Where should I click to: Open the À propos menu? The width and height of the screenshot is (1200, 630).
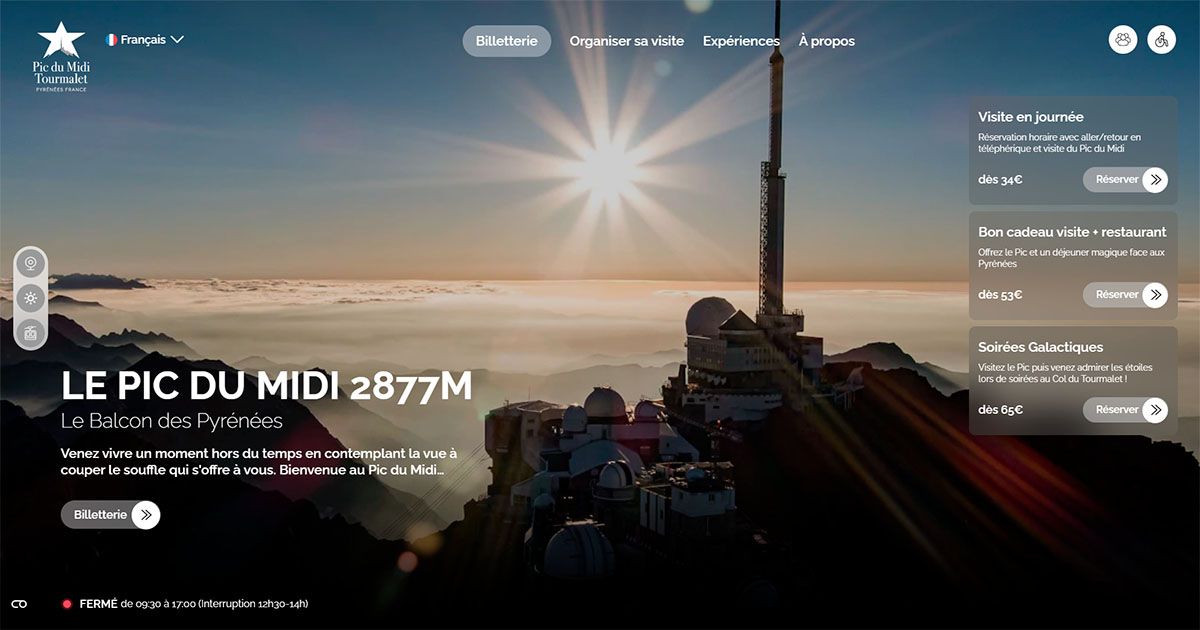click(826, 41)
